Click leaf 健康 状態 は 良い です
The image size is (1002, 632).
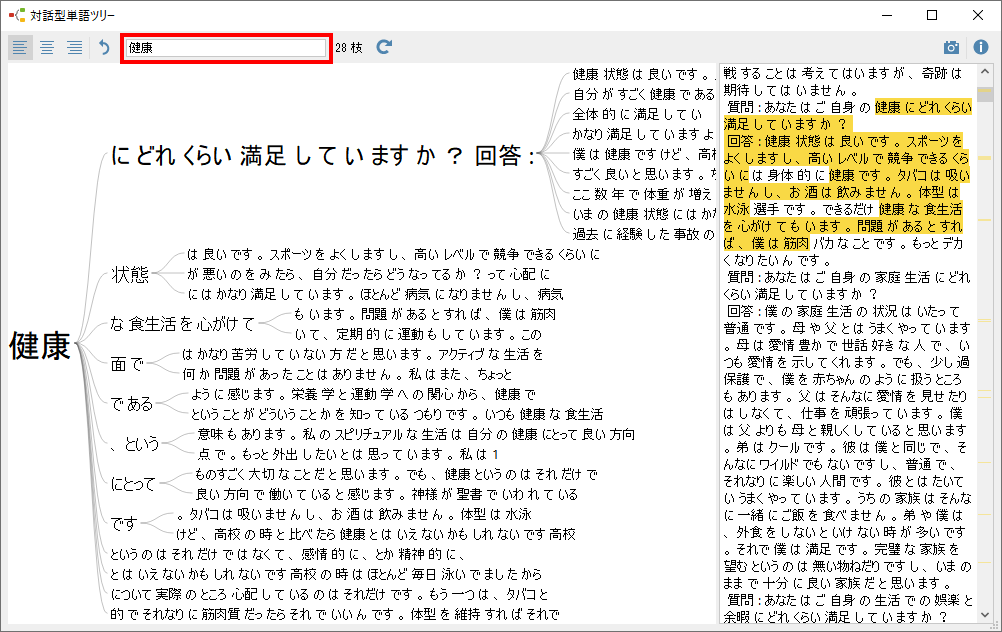(642, 75)
